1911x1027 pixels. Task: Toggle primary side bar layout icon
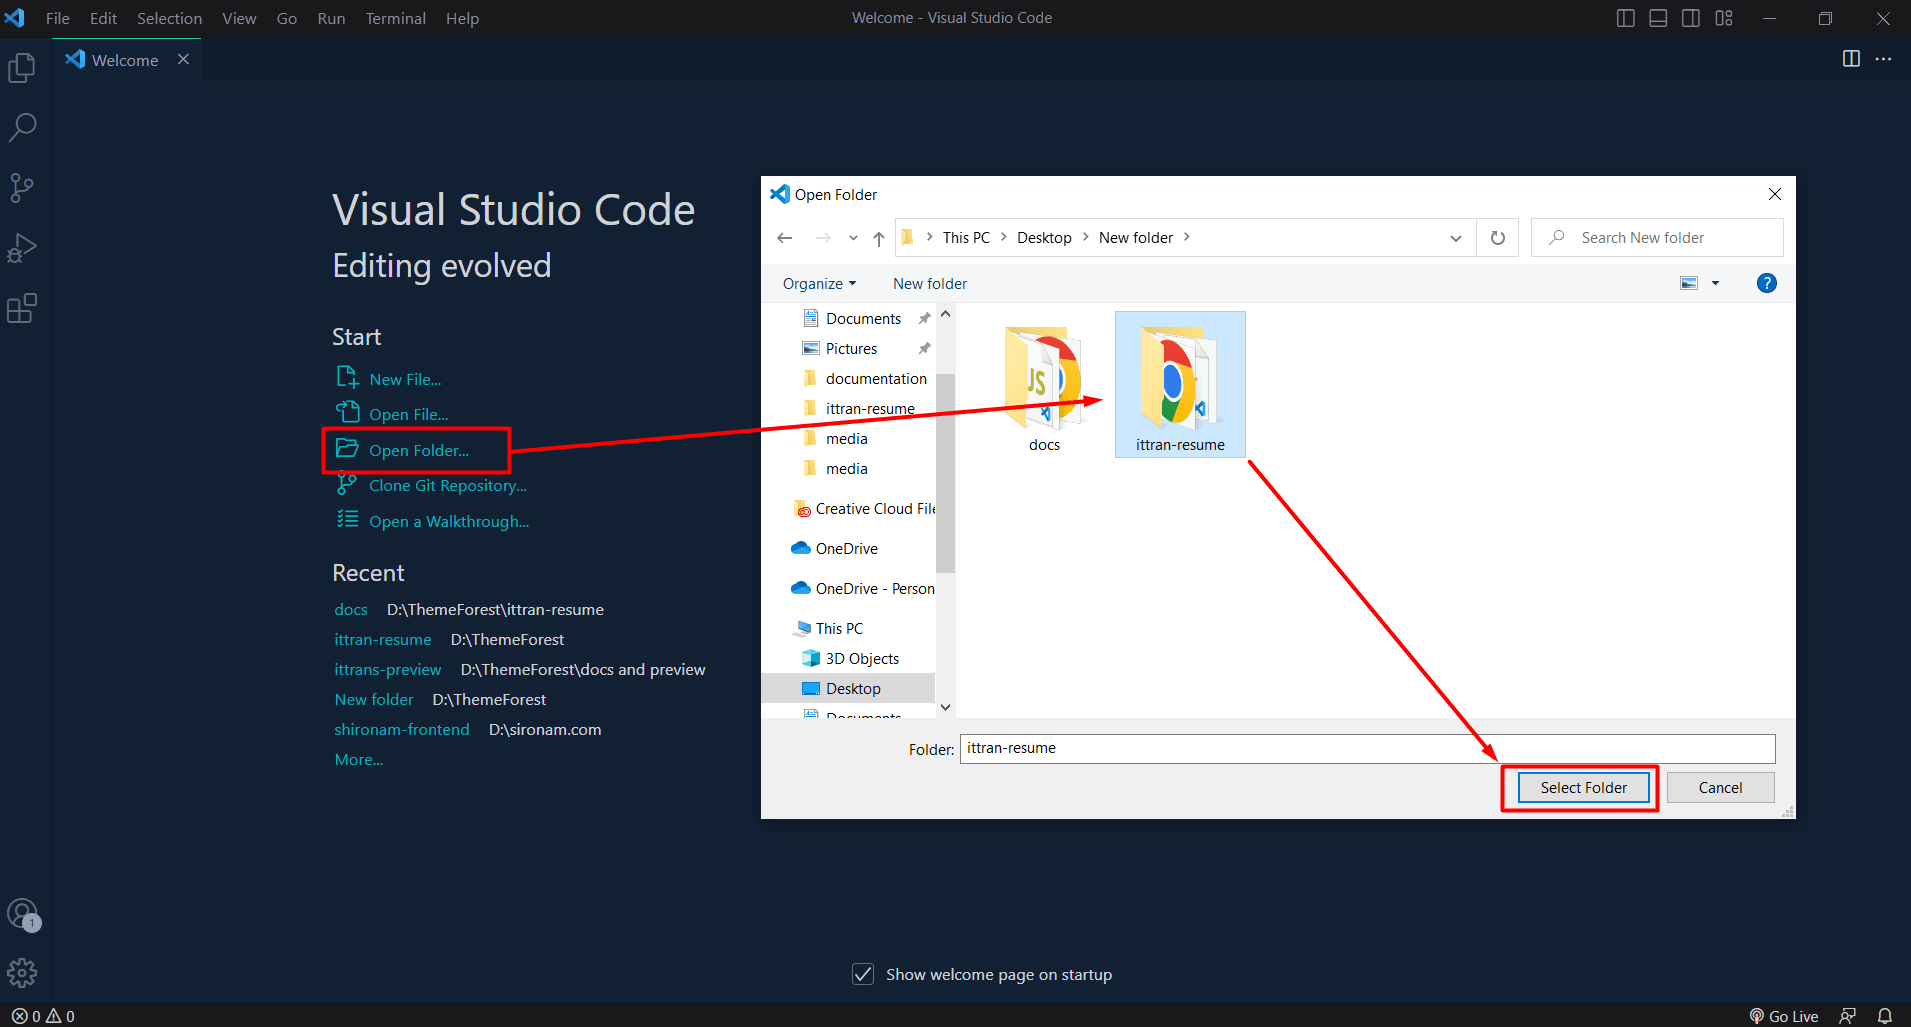click(x=1626, y=18)
